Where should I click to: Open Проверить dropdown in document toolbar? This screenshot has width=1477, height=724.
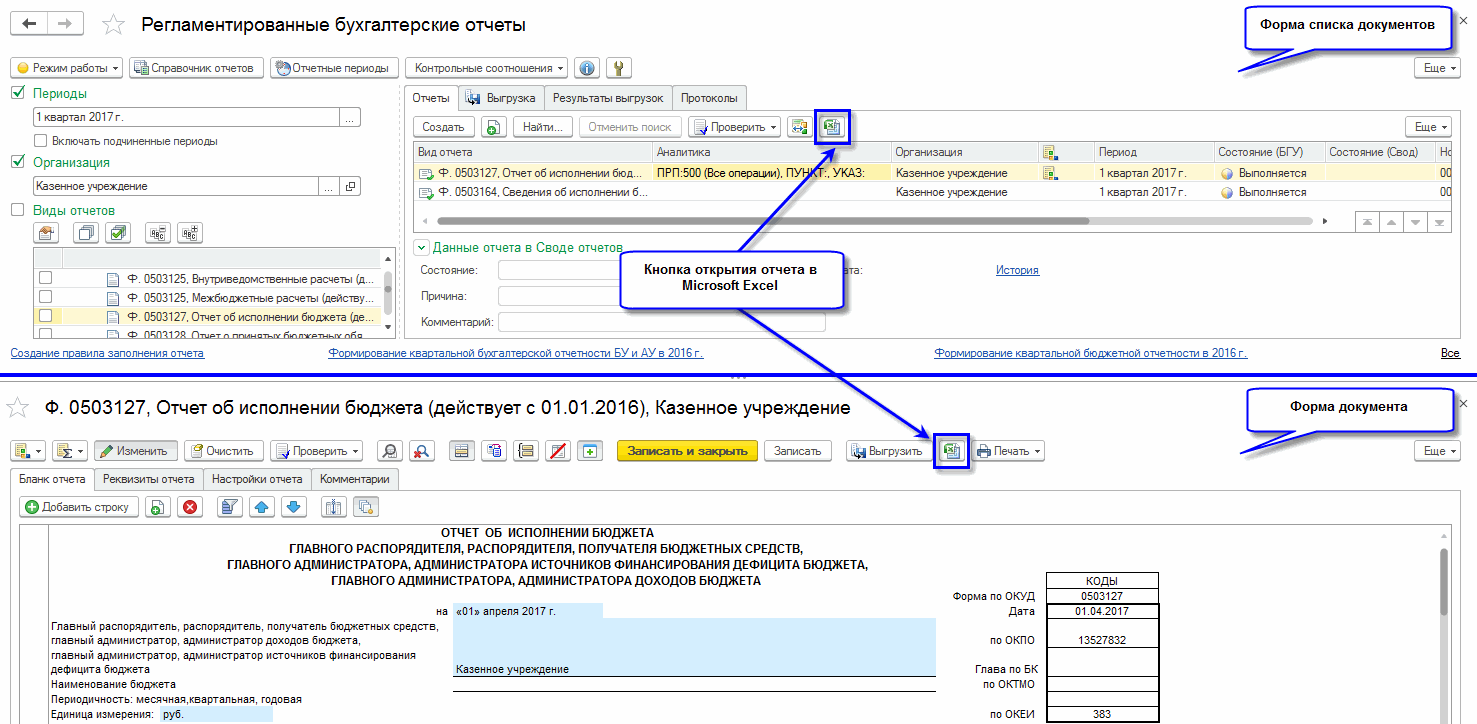[x=316, y=451]
